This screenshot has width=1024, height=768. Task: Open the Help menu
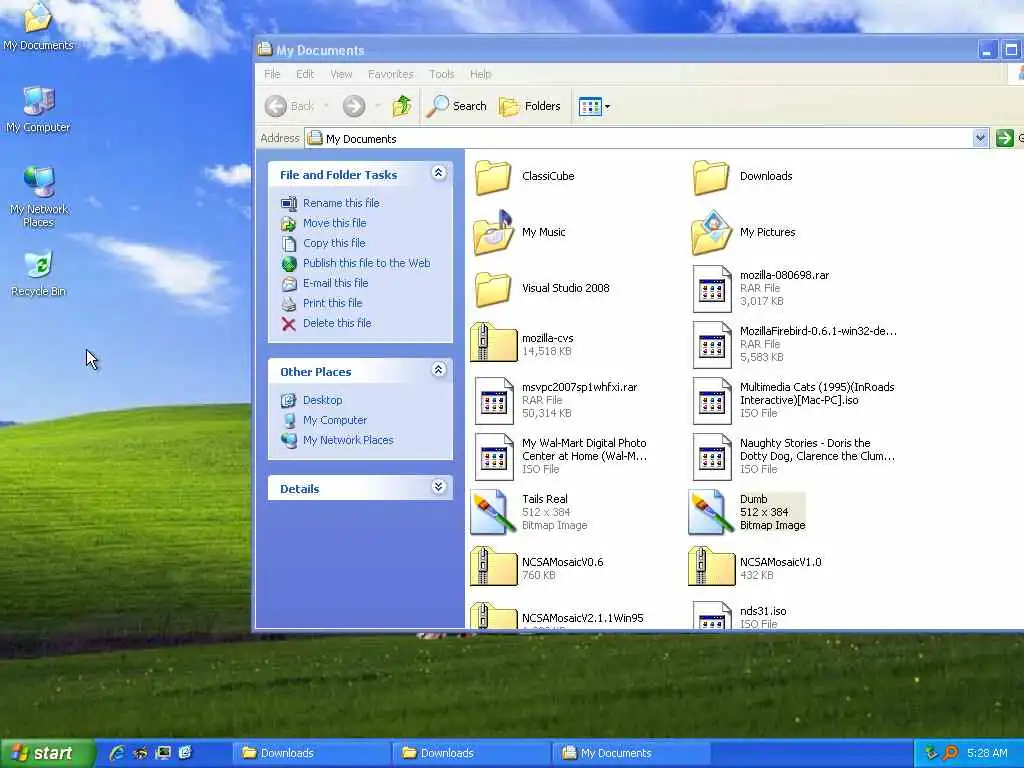click(x=481, y=74)
